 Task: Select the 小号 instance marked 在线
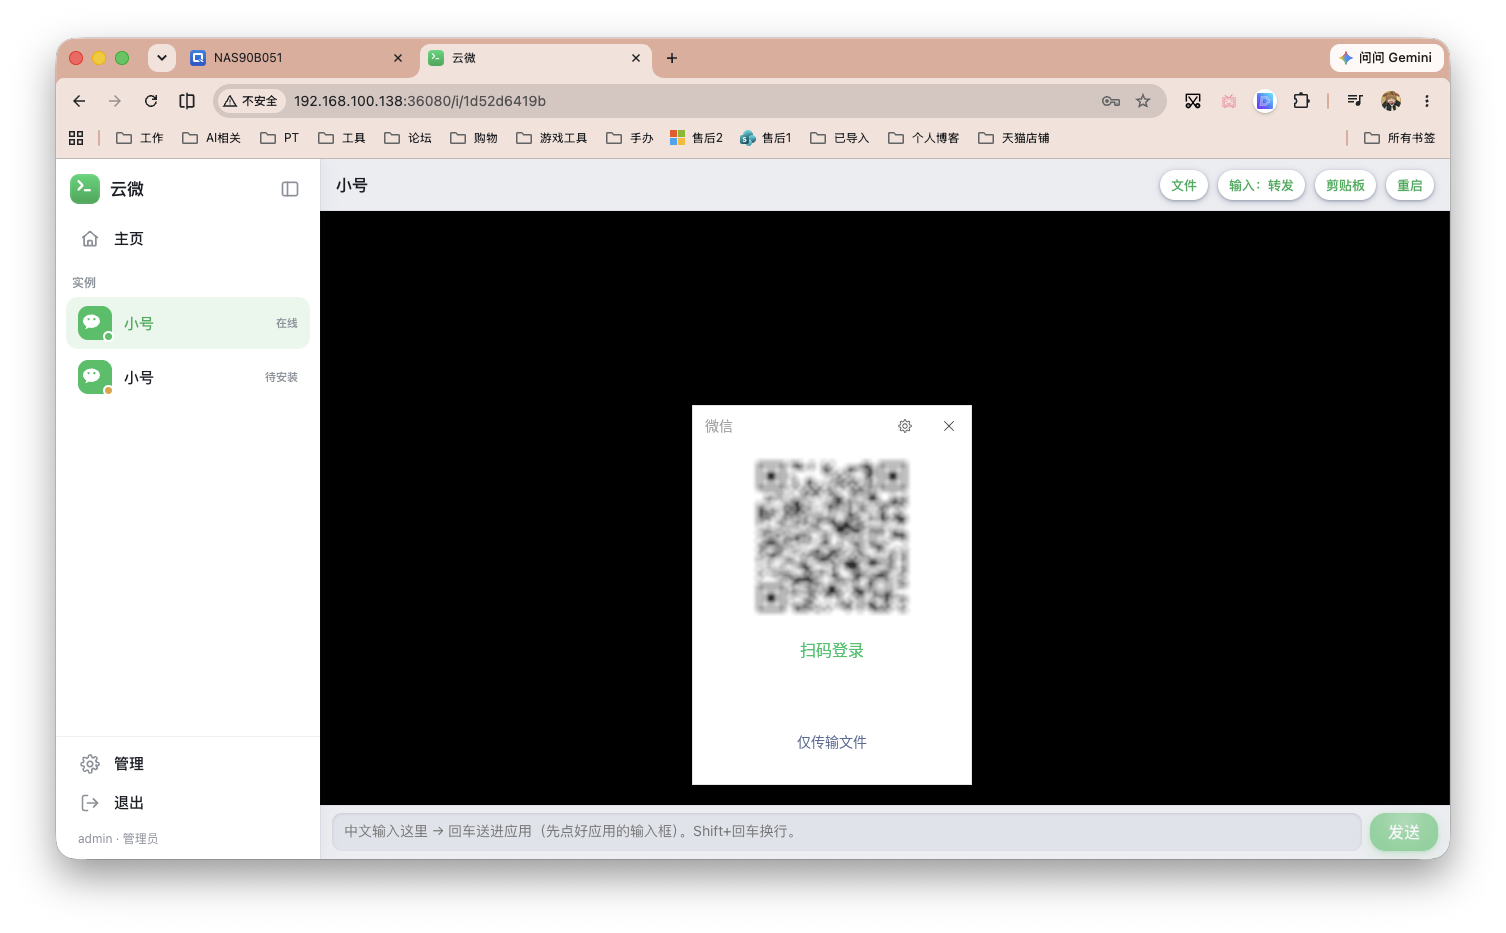pos(188,323)
